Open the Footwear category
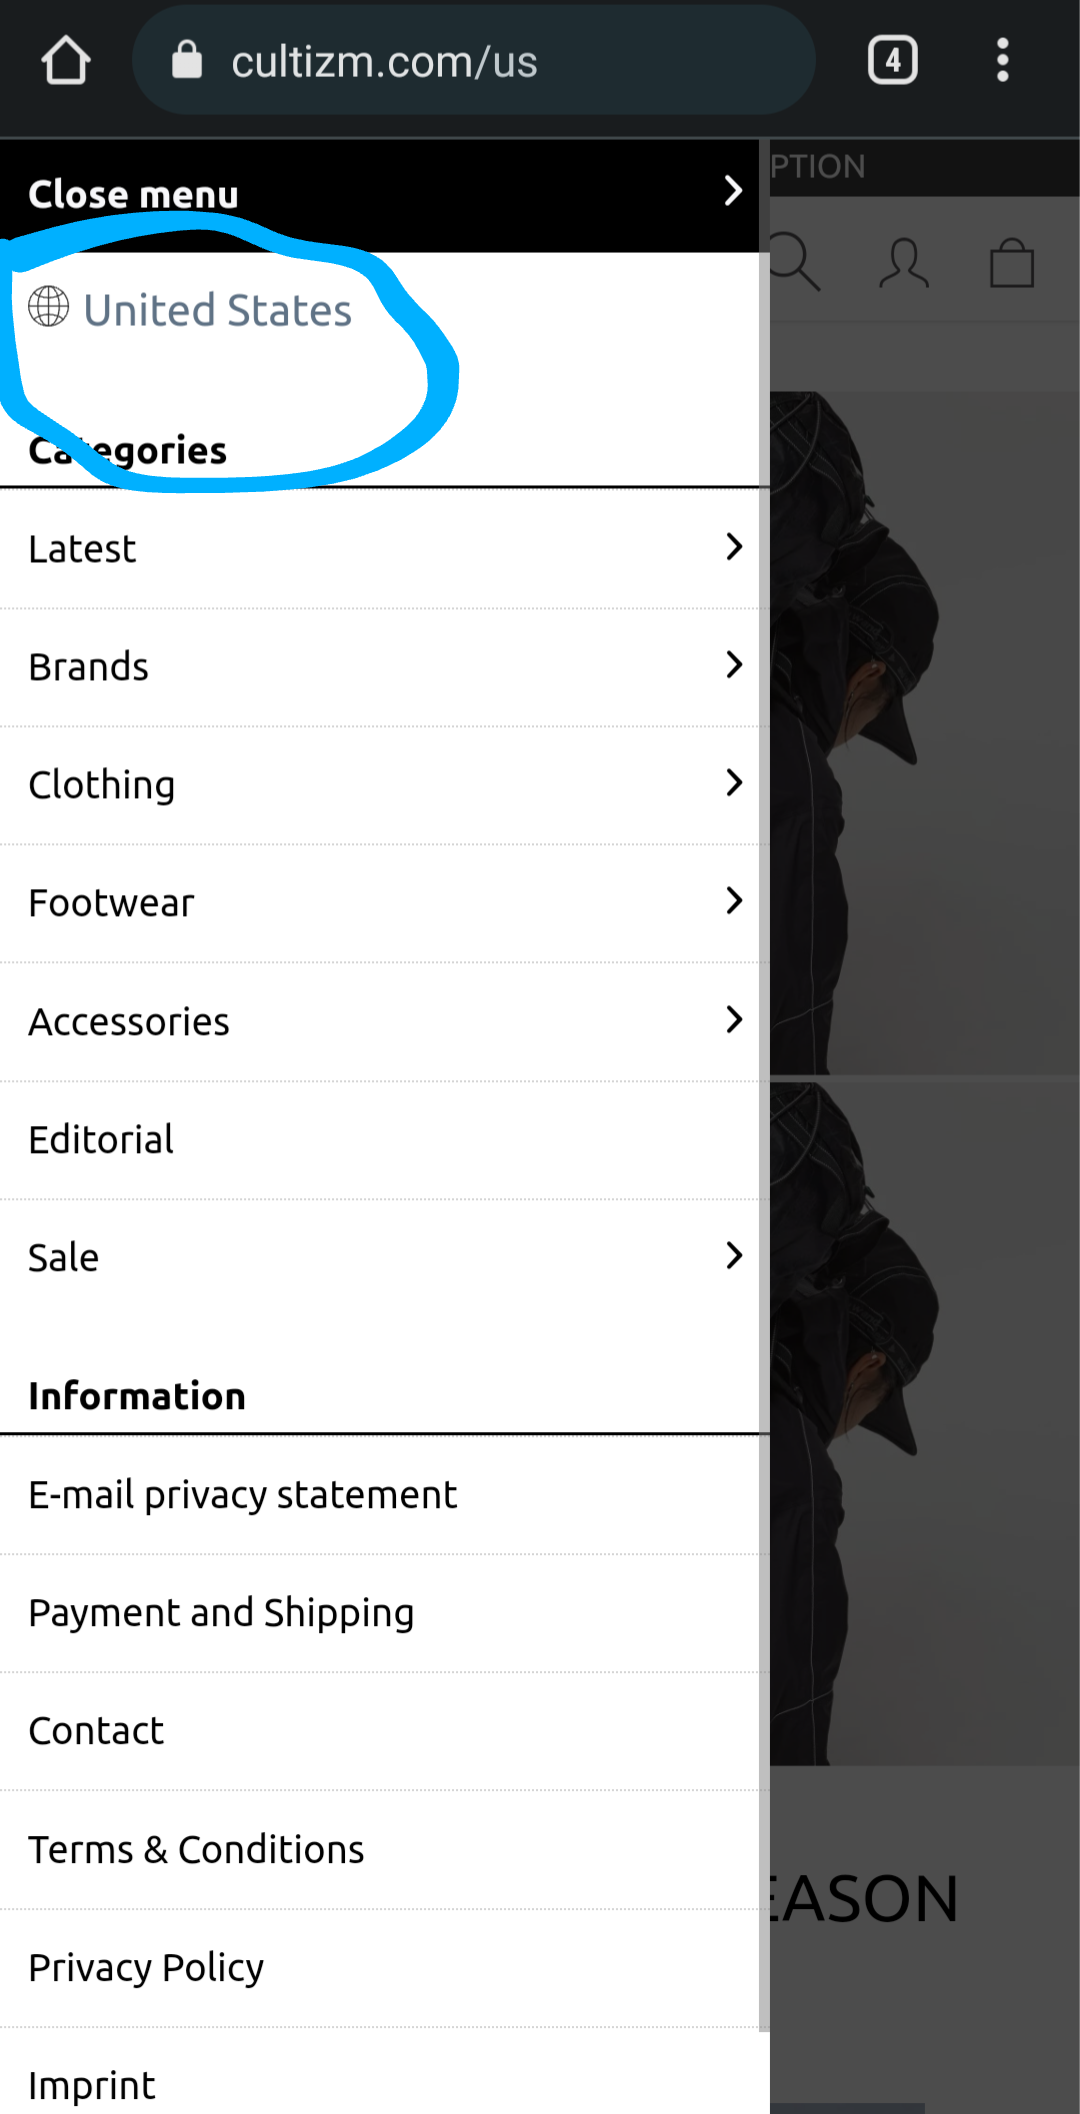 (x=385, y=903)
